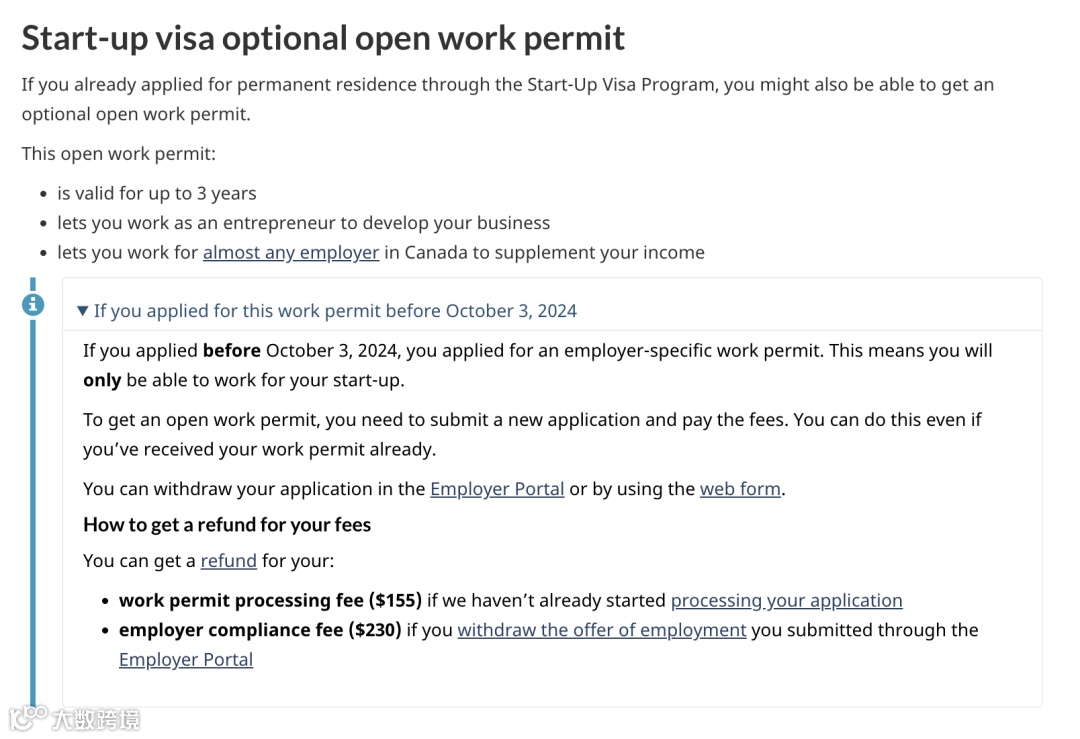1080x739 pixels.
Task: Open the "processing your application" link
Action: pos(786,601)
